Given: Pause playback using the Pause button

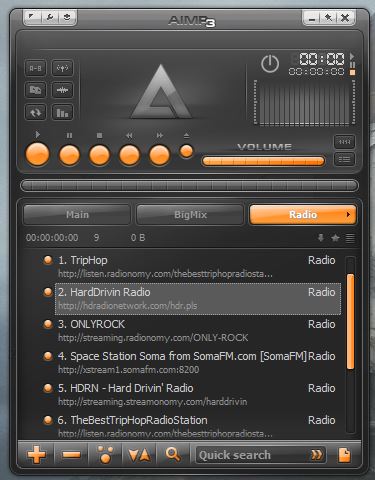Looking at the screenshot, I should [x=69, y=155].
